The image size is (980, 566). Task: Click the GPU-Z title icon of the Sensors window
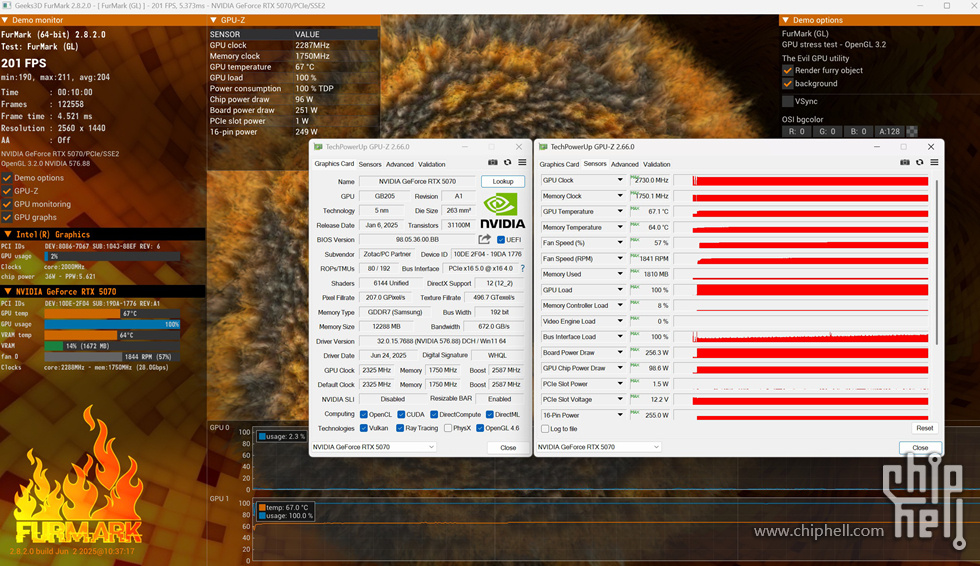click(543, 147)
